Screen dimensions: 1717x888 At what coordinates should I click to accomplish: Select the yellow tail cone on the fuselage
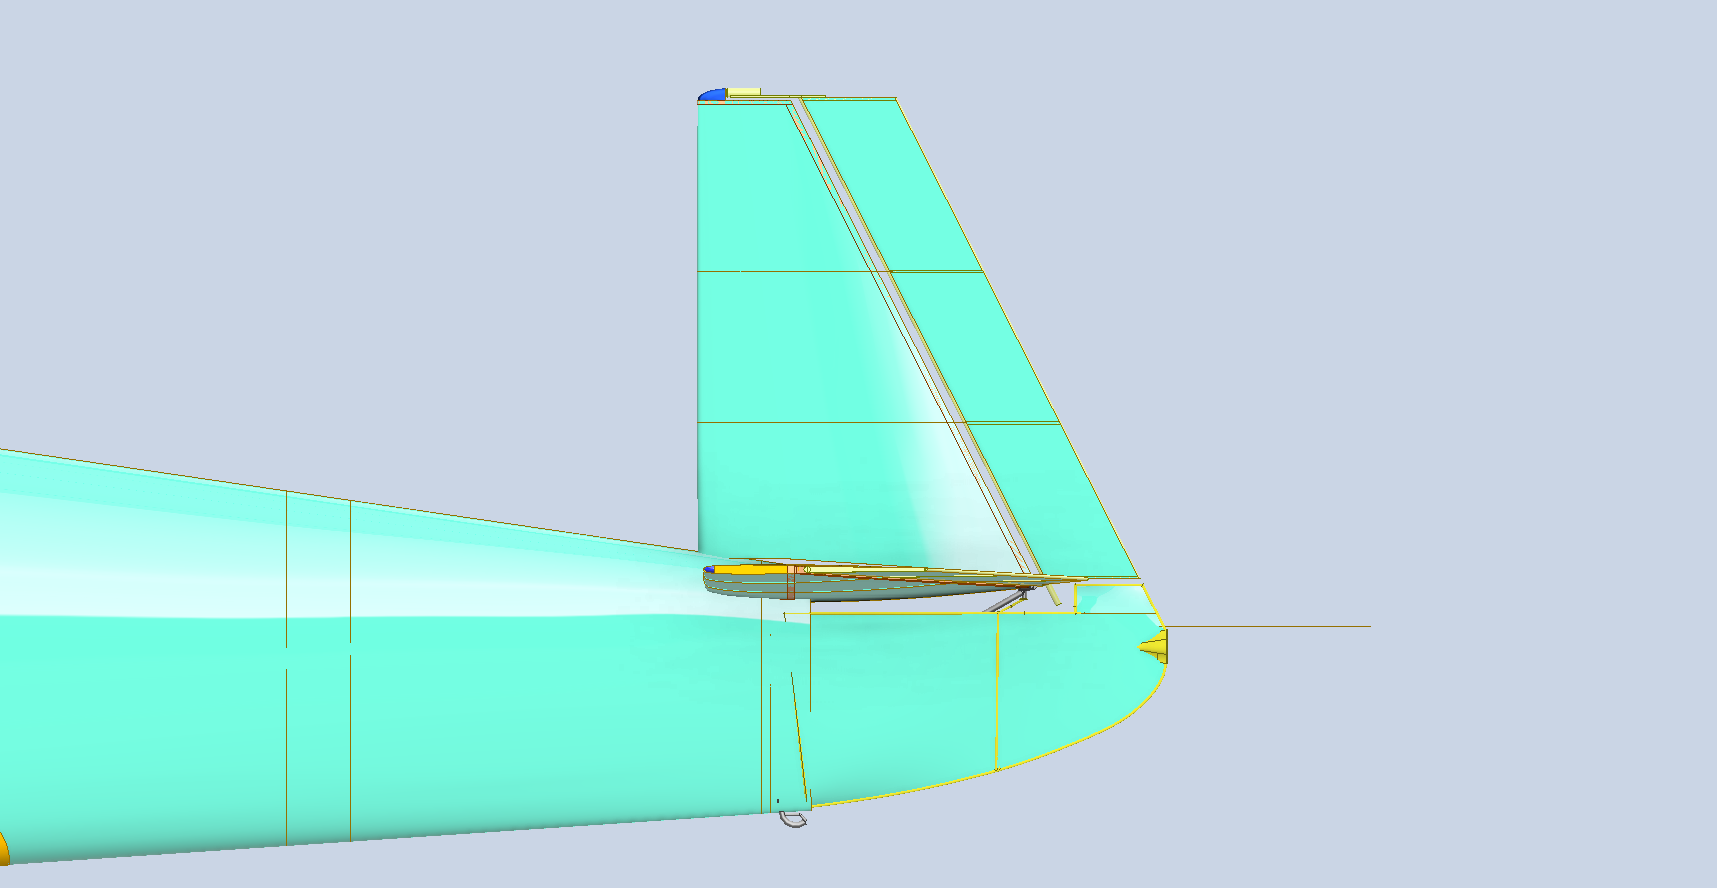(1155, 647)
